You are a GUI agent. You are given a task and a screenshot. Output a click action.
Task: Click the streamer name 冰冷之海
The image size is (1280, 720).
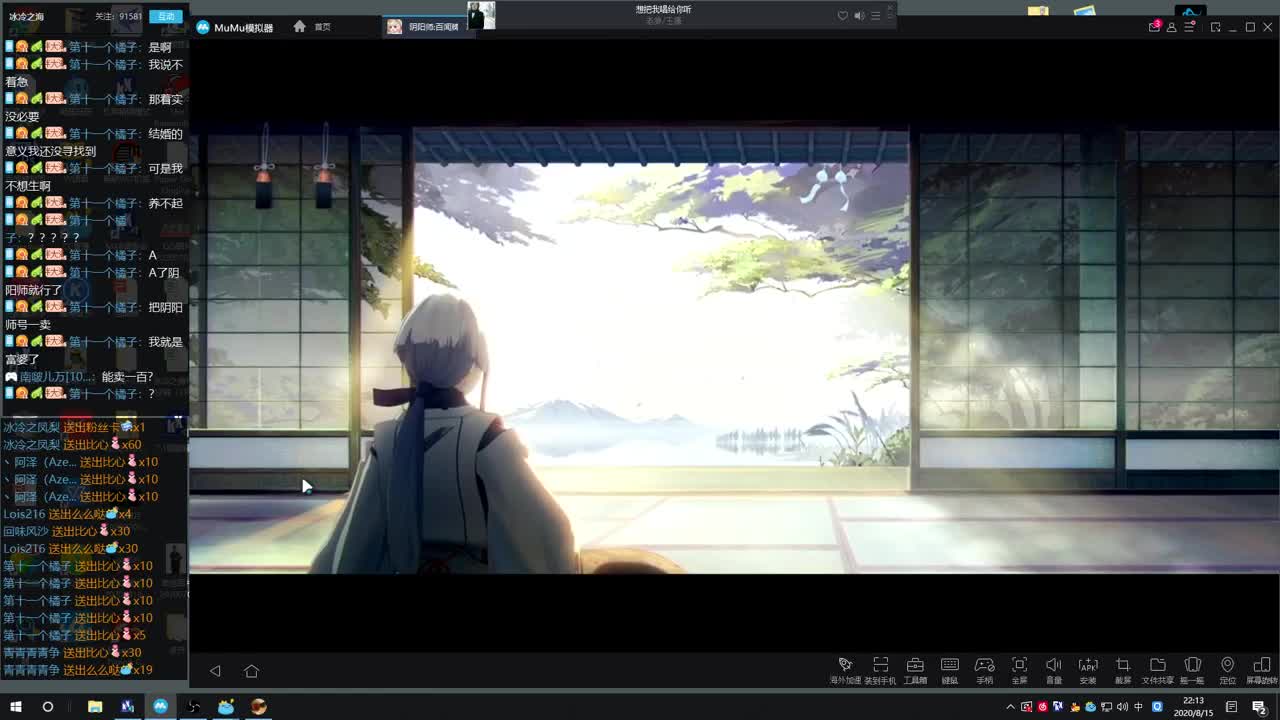pos(27,17)
